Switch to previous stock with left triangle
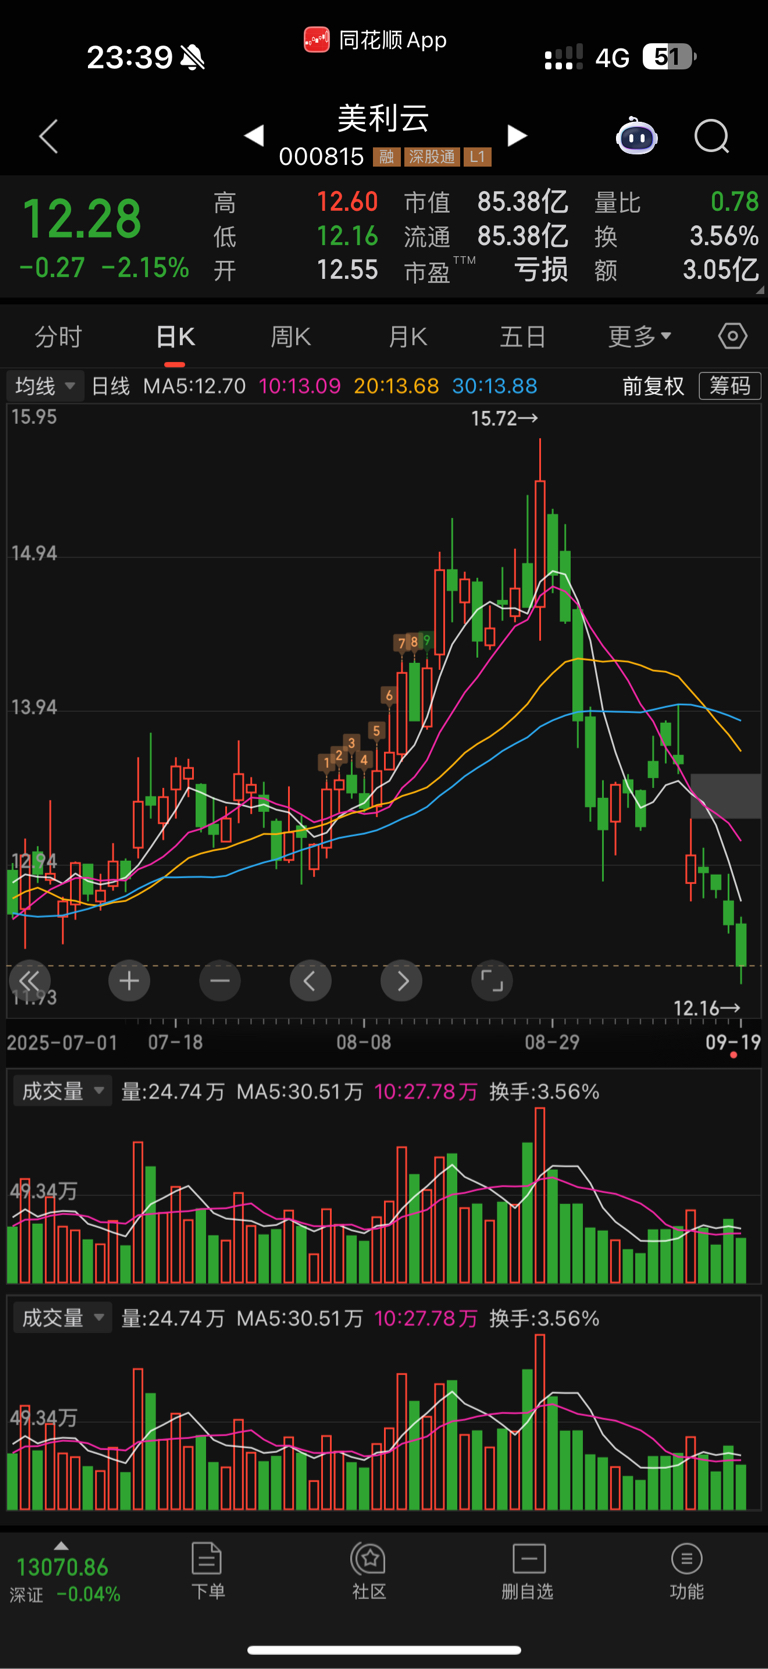 click(254, 135)
